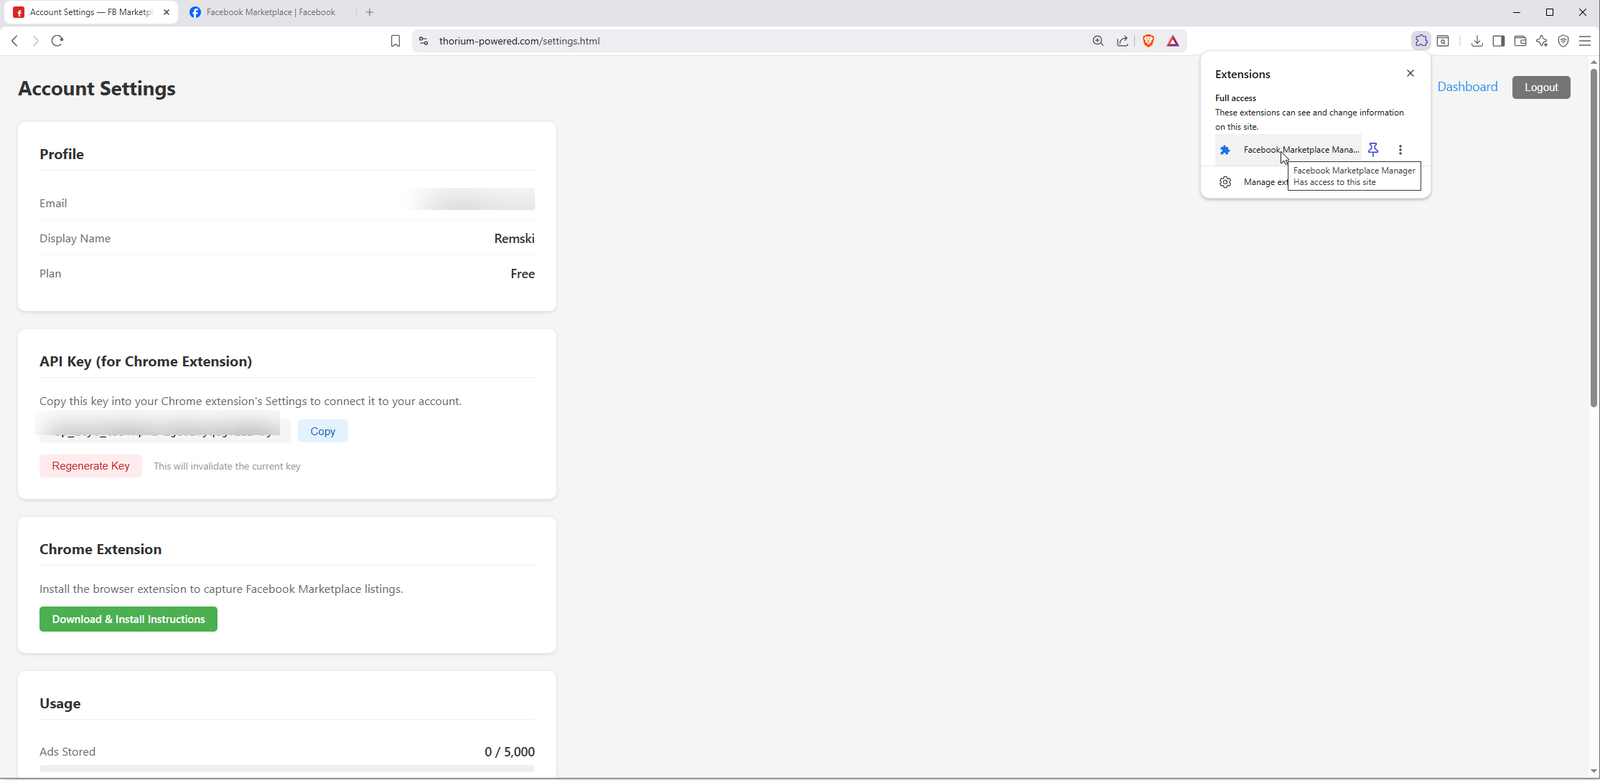Close the Extensions popup
The width and height of the screenshot is (1600, 780).
(1410, 73)
